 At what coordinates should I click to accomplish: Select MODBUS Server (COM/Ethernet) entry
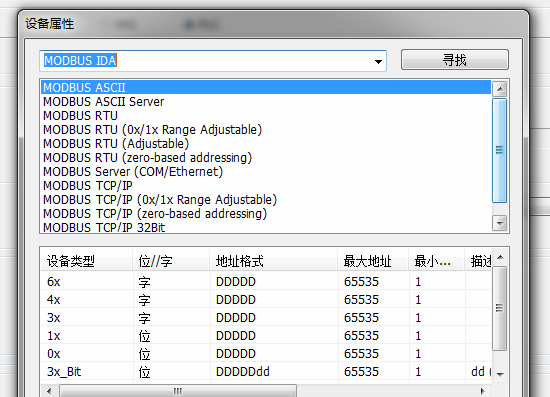coord(266,172)
